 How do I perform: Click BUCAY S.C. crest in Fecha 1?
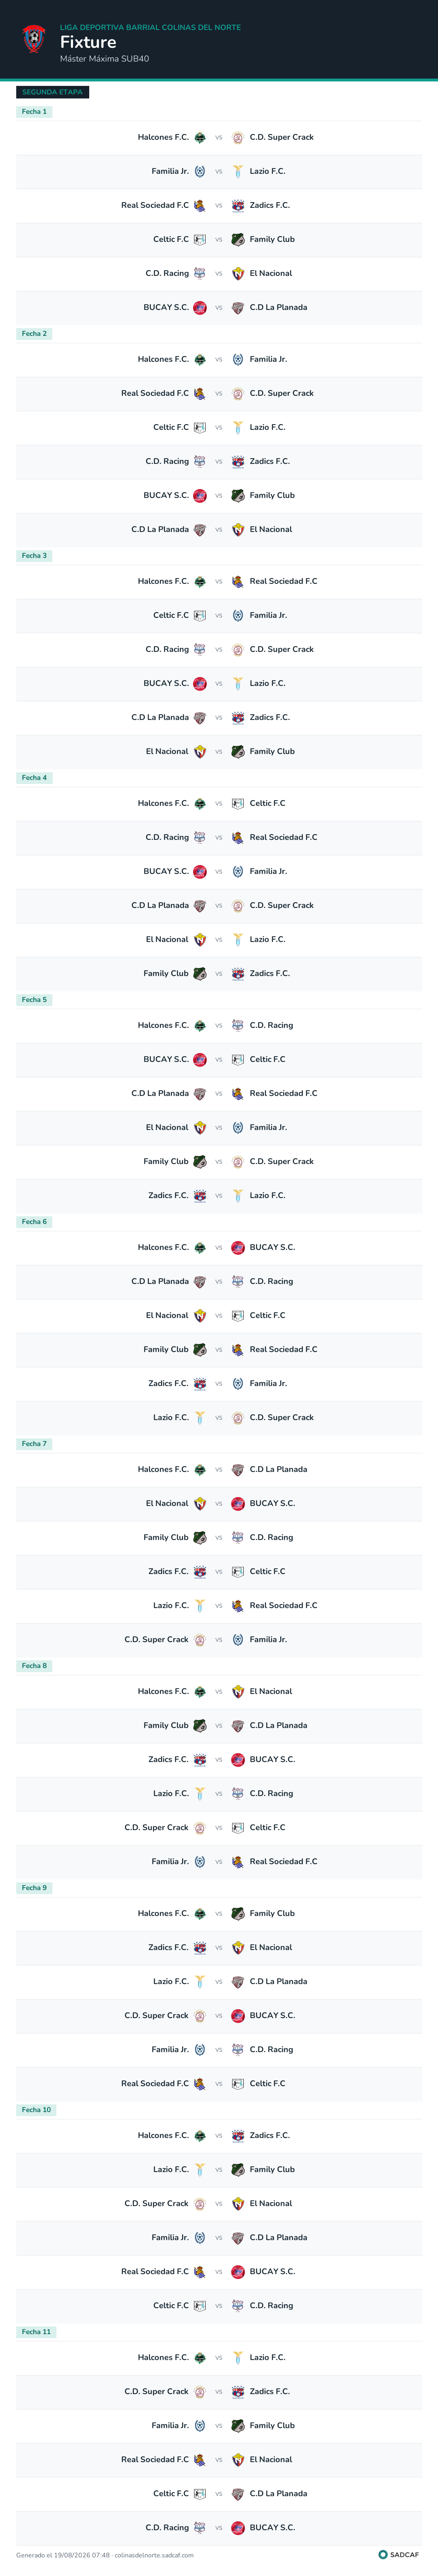click(x=200, y=307)
